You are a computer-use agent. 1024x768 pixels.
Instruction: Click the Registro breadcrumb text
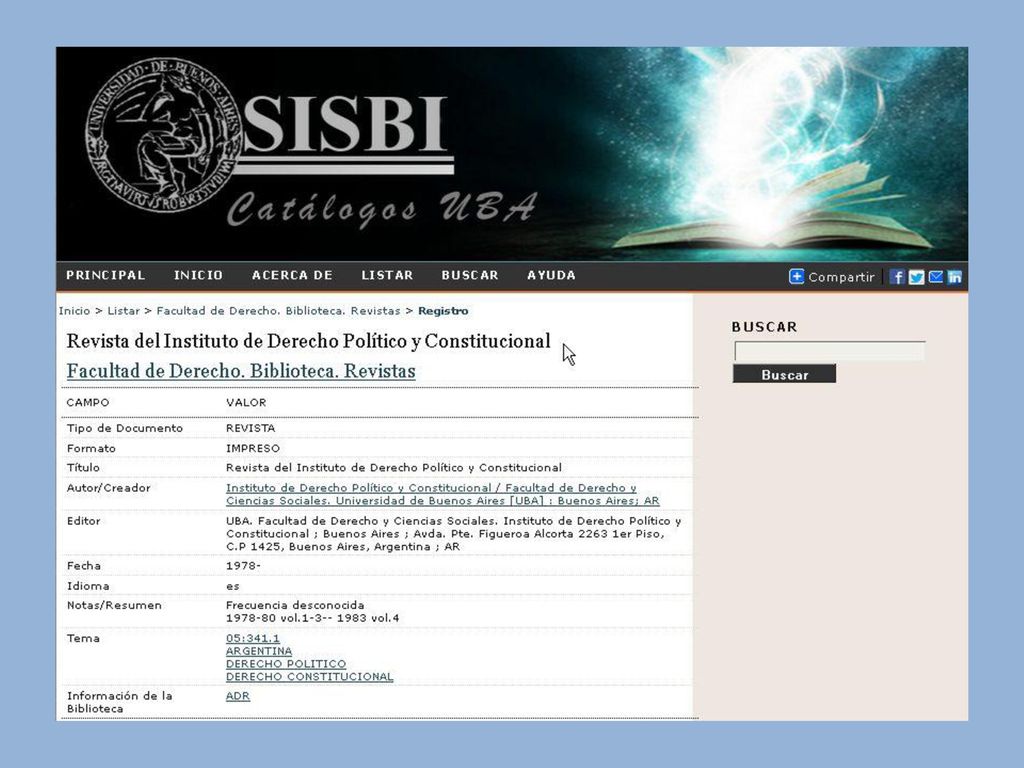pyautogui.click(x=443, y=311)
